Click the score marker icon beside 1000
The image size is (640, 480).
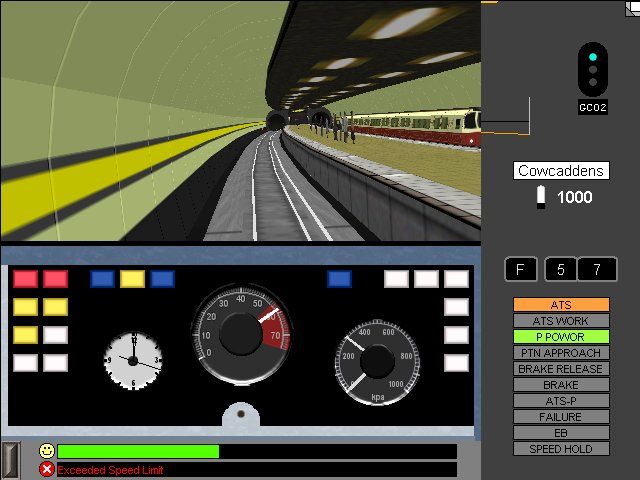pyautogui.click(x=541, y=197)
